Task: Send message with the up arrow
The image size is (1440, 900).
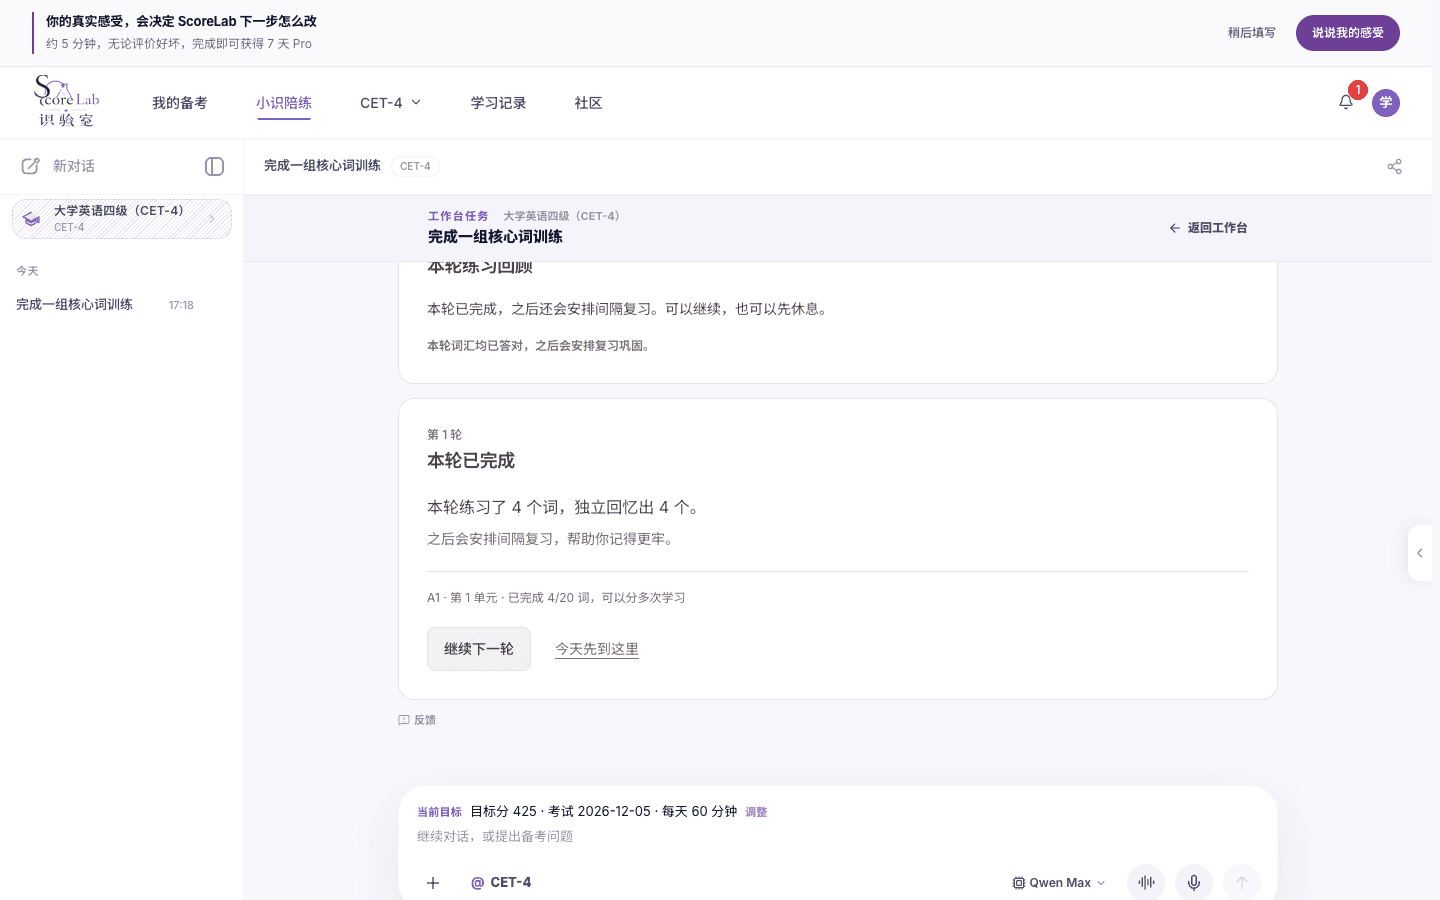Action: [1242, 883]
